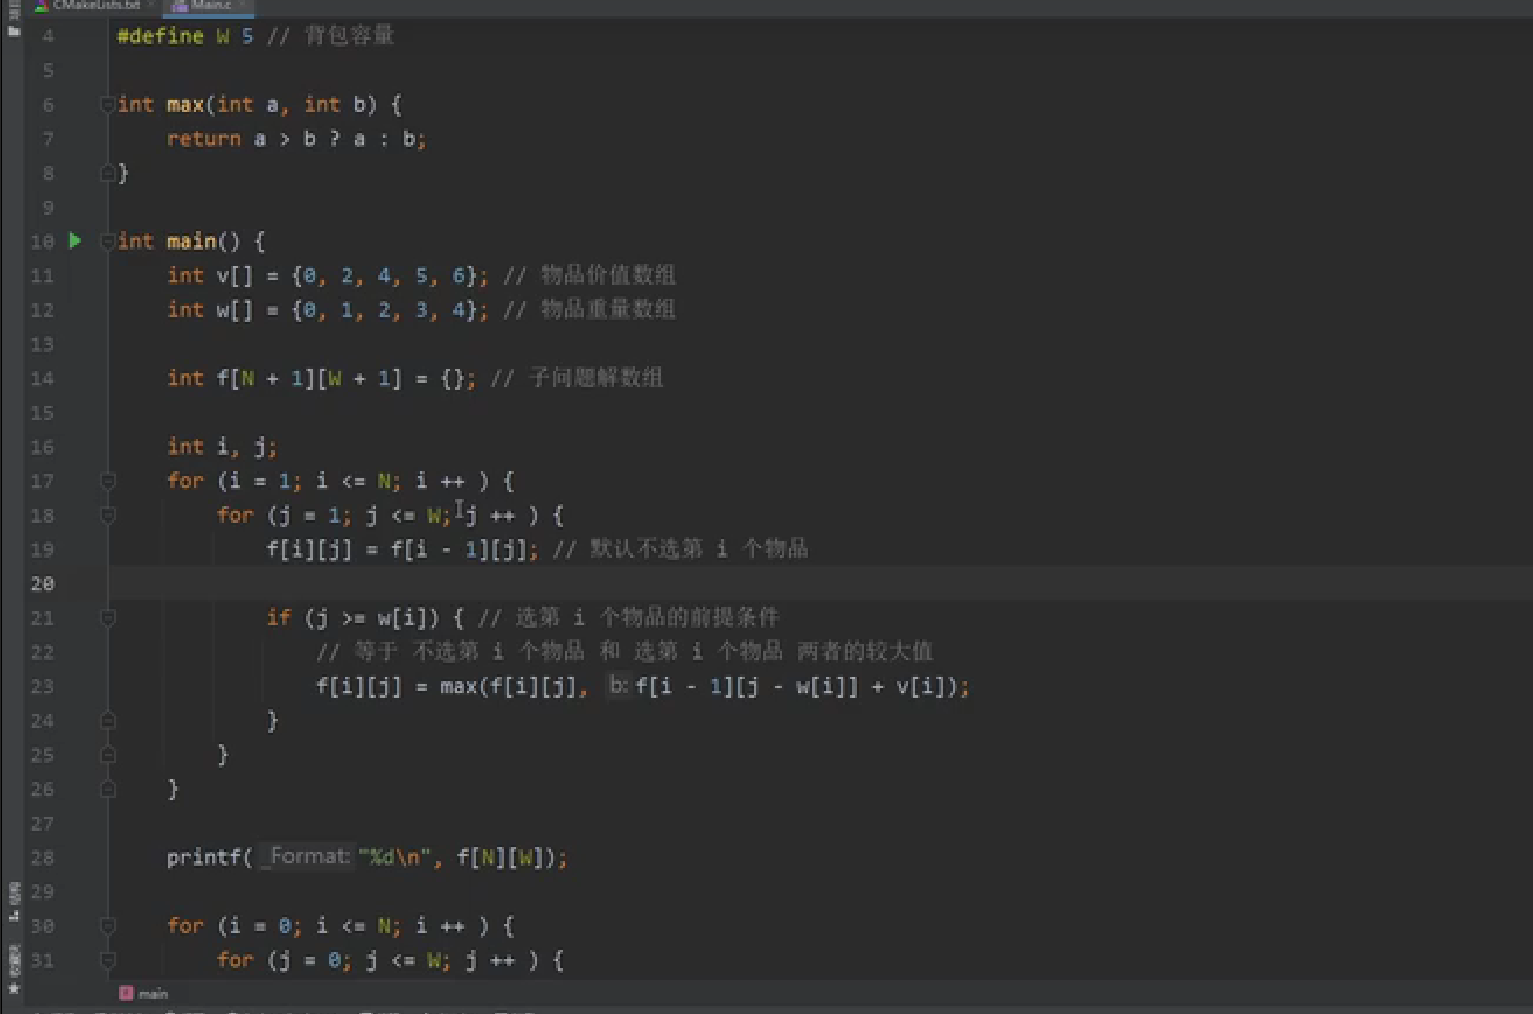Open the project folder icon in sidebar
The width and height of the screenshot is (1533, 1014).
[13, 31]
